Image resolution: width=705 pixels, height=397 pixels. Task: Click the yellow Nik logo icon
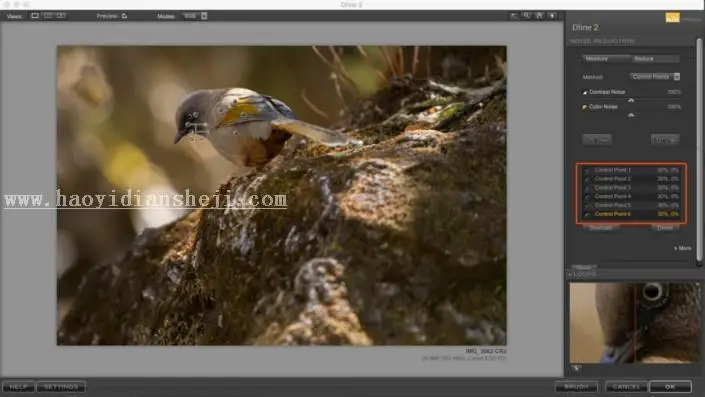click(x=673, y=18)
